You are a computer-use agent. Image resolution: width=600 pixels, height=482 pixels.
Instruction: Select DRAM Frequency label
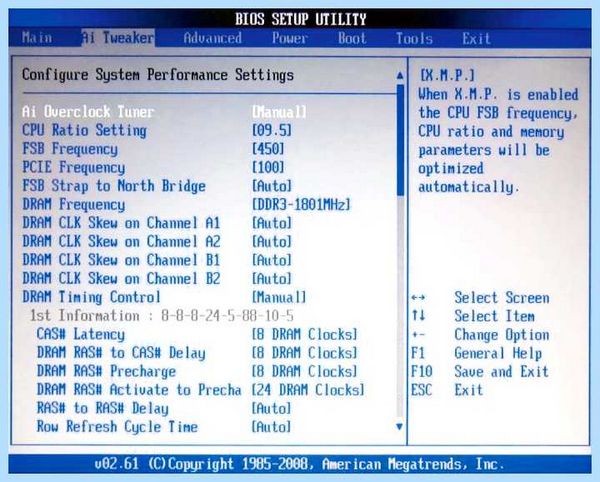pos(73,204)
